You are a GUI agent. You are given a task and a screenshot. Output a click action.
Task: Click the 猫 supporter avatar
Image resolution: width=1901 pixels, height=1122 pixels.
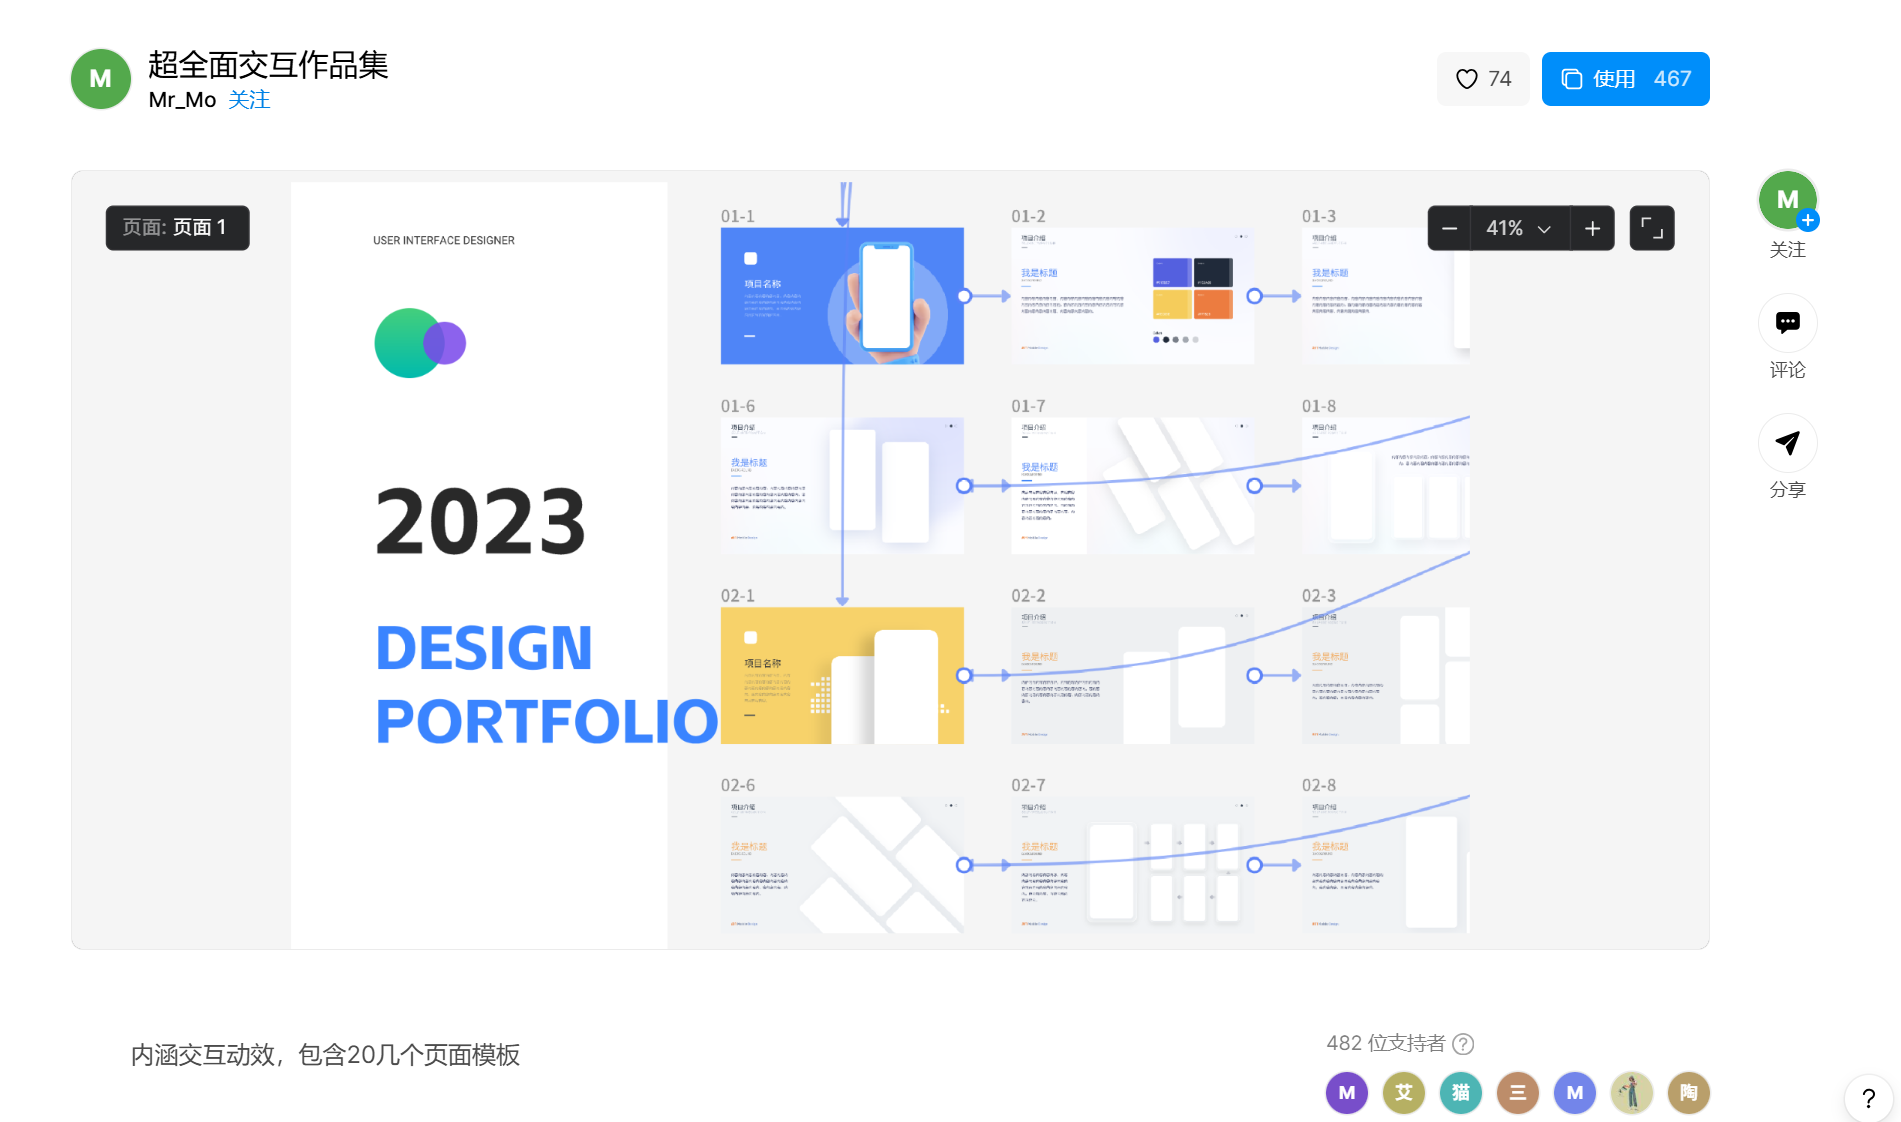pos(1460,1093)
